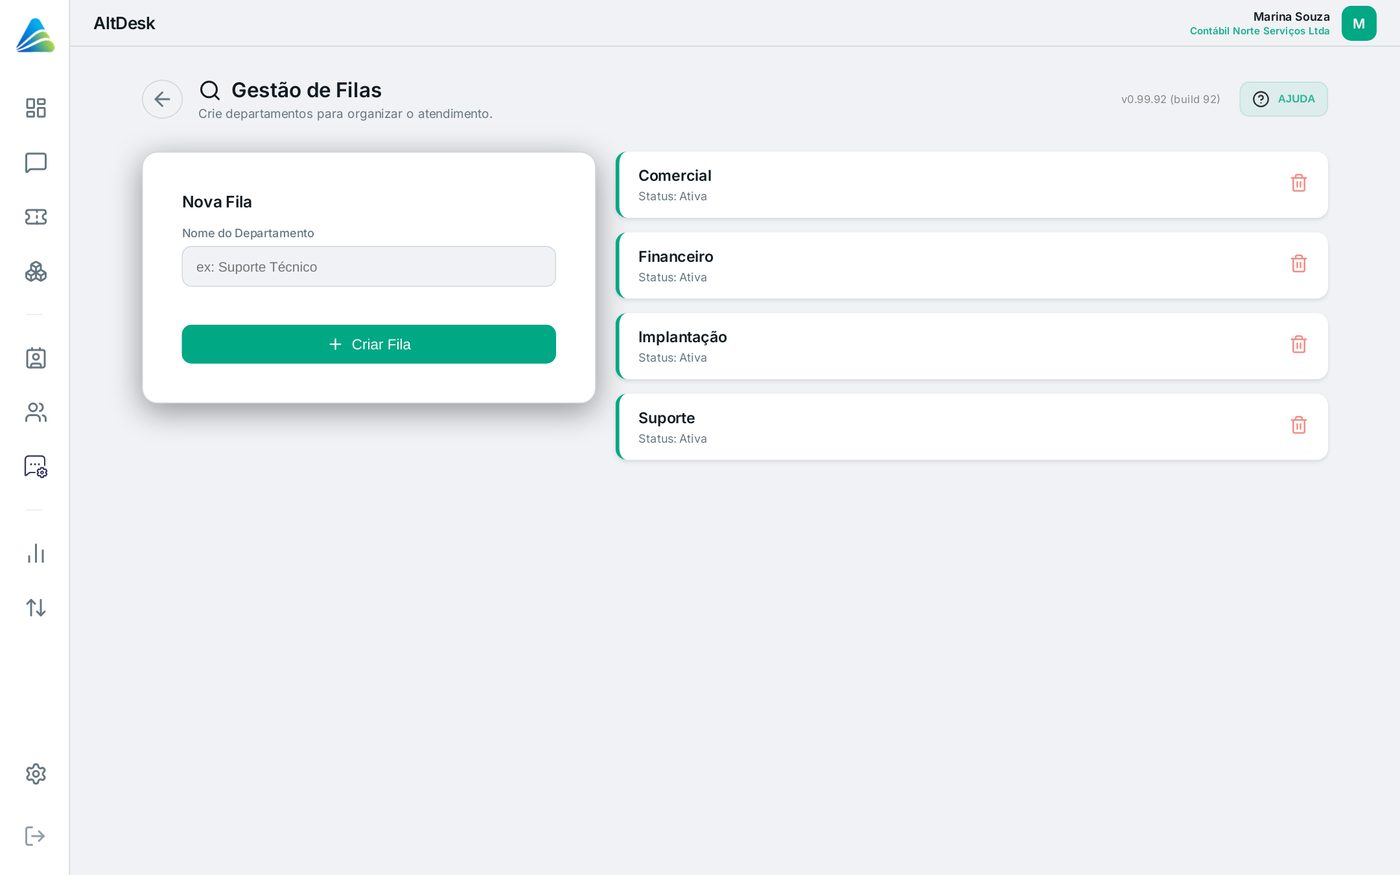
Task: Delete the Implantação queue
Action: 1299,345
